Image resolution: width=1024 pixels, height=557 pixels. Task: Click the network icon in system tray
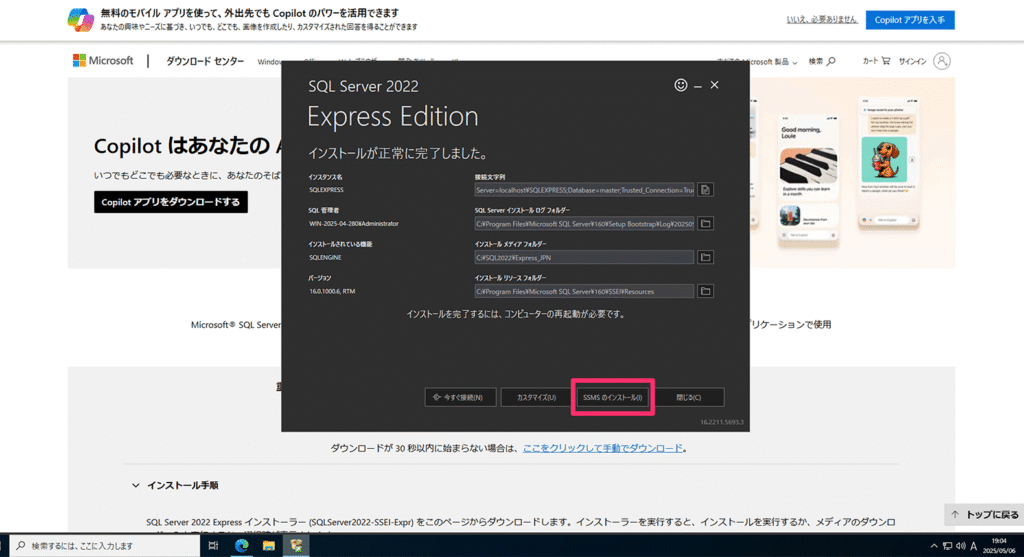coord(947,546)
